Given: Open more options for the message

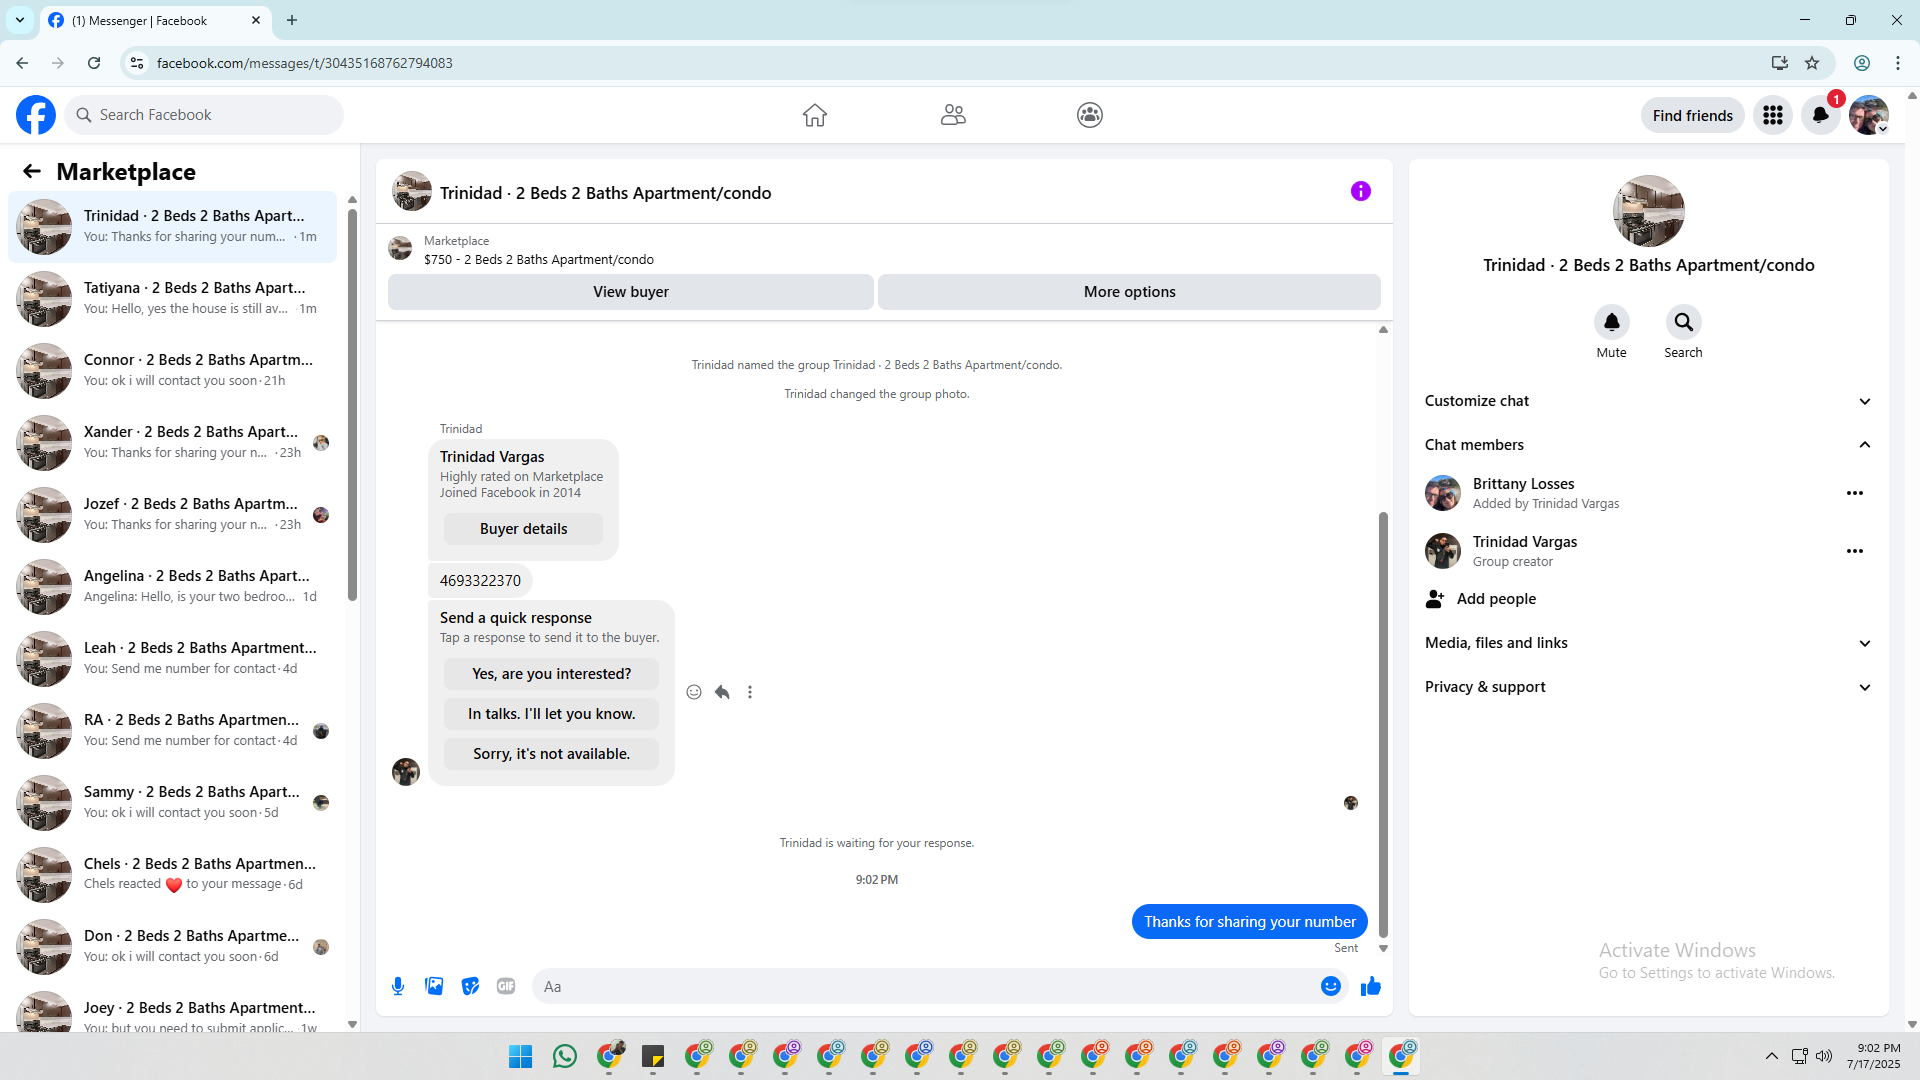Looking at the screenshot, I should (x=750, y=692).
